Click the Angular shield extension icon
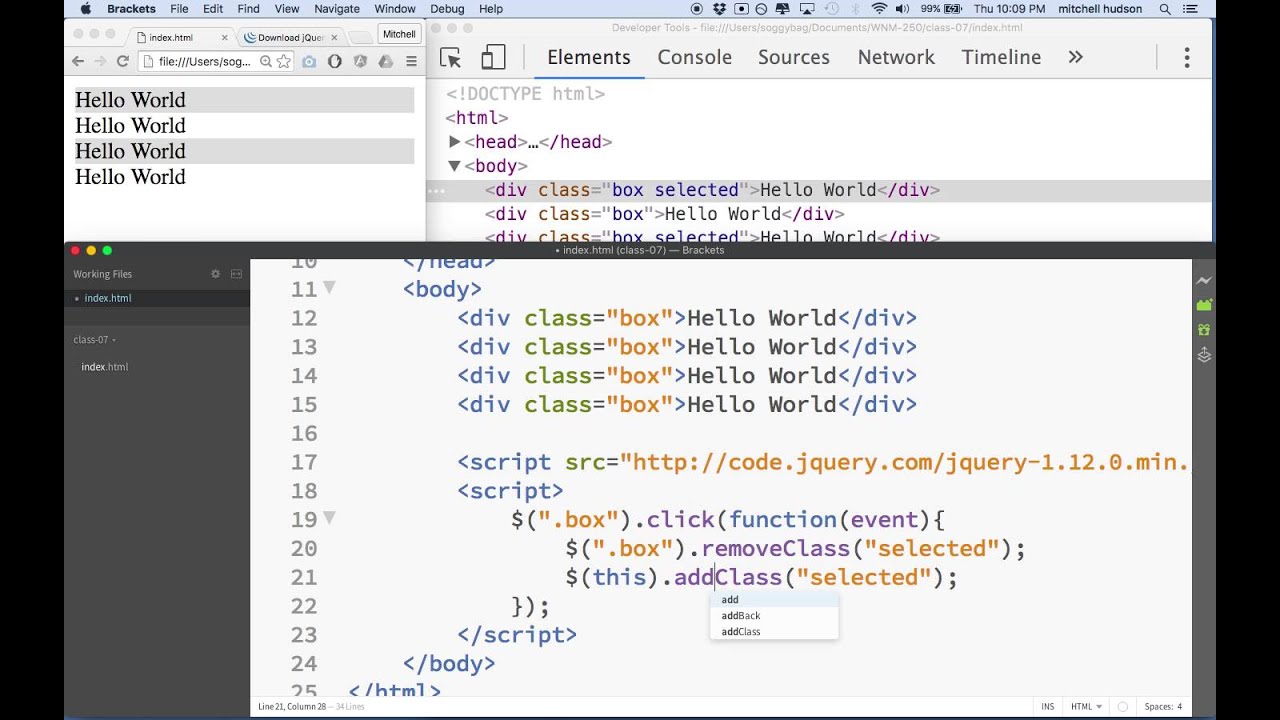 point(360,61)
